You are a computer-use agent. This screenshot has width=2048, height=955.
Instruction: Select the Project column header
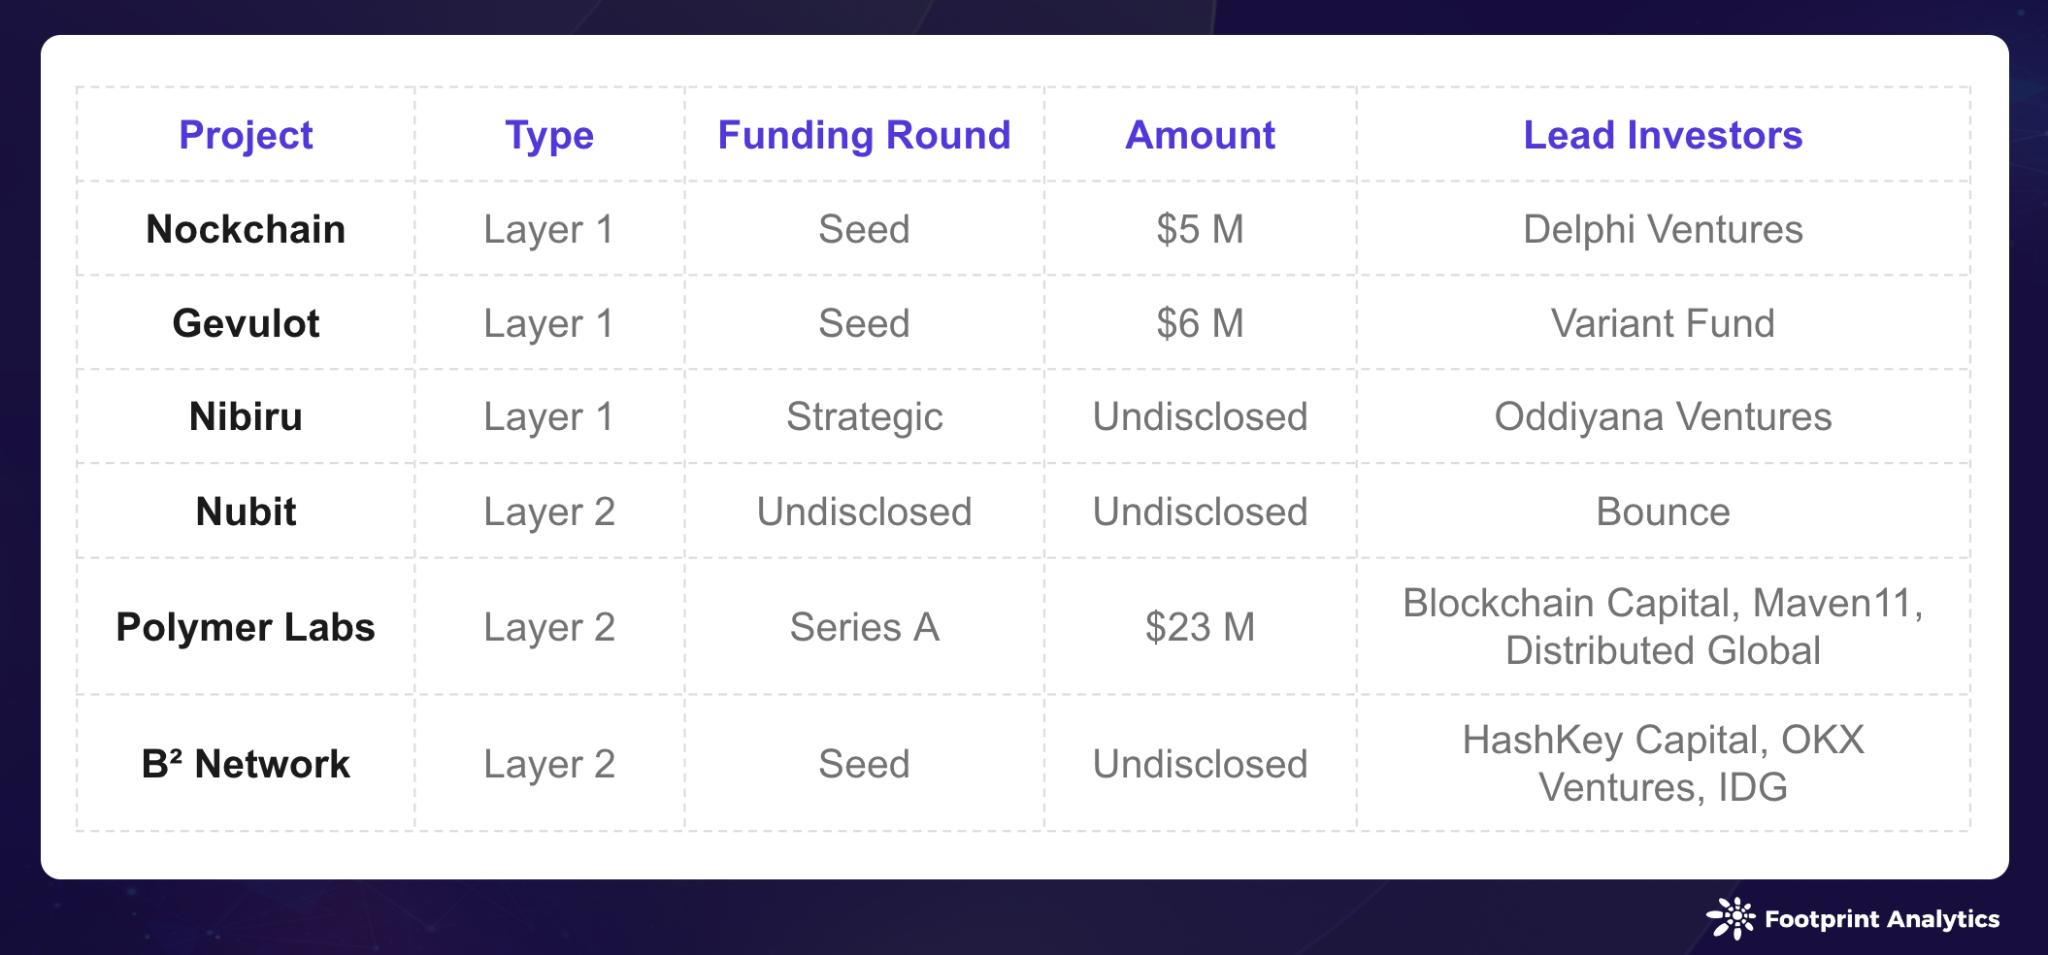246,135
